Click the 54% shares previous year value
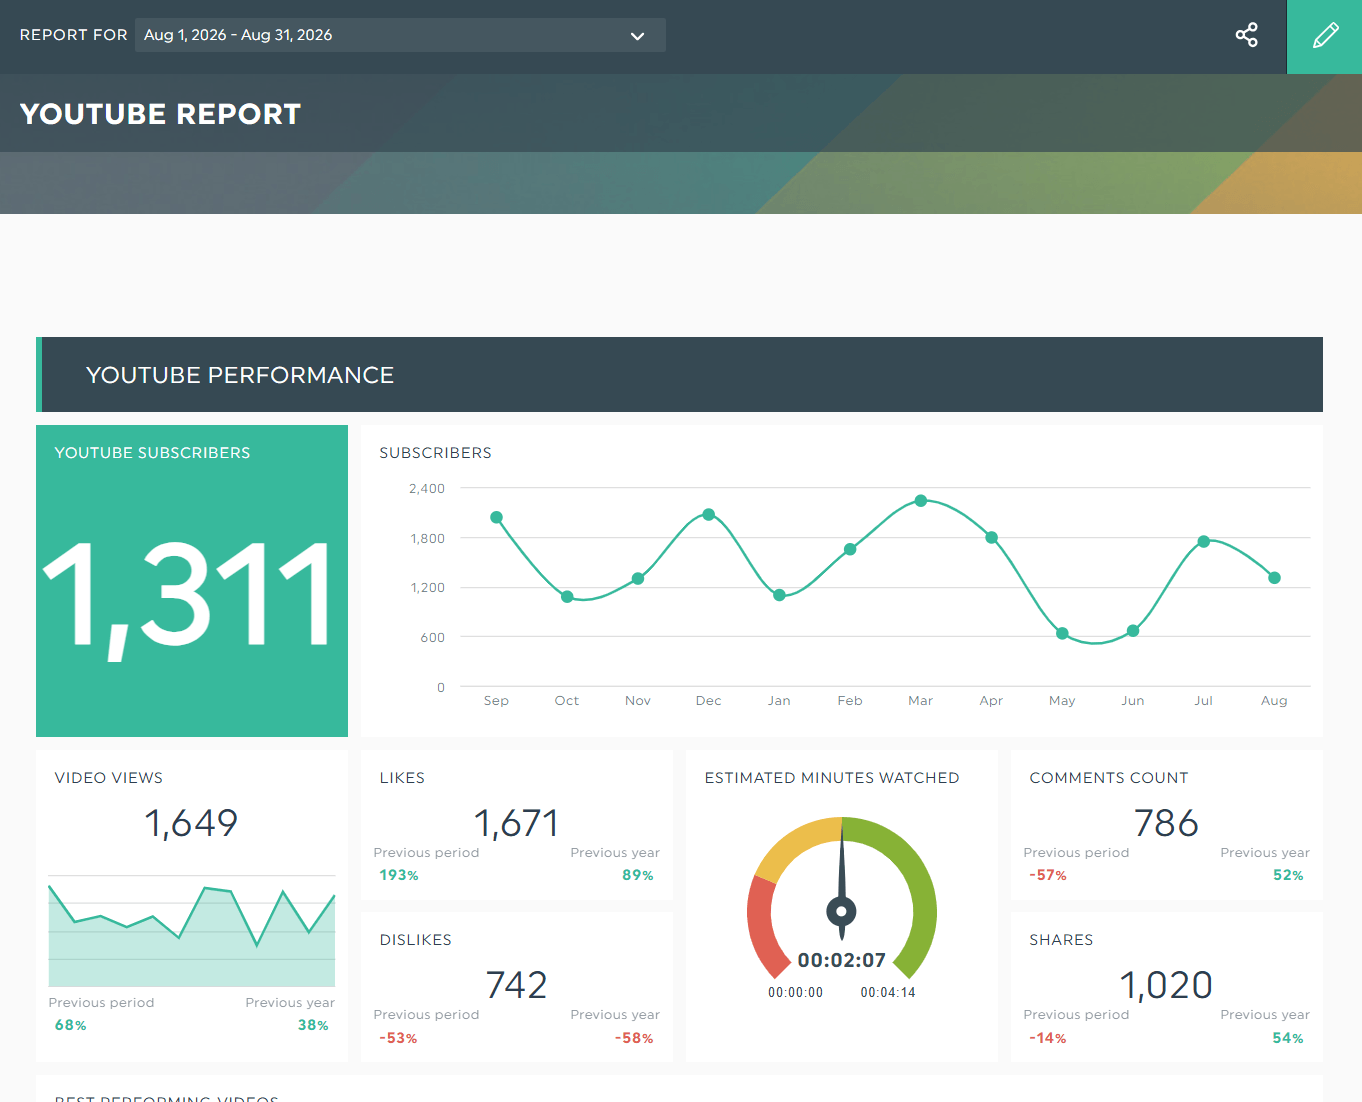The width and height of the screenshot is (1362, 1102). (1288, 1038)
